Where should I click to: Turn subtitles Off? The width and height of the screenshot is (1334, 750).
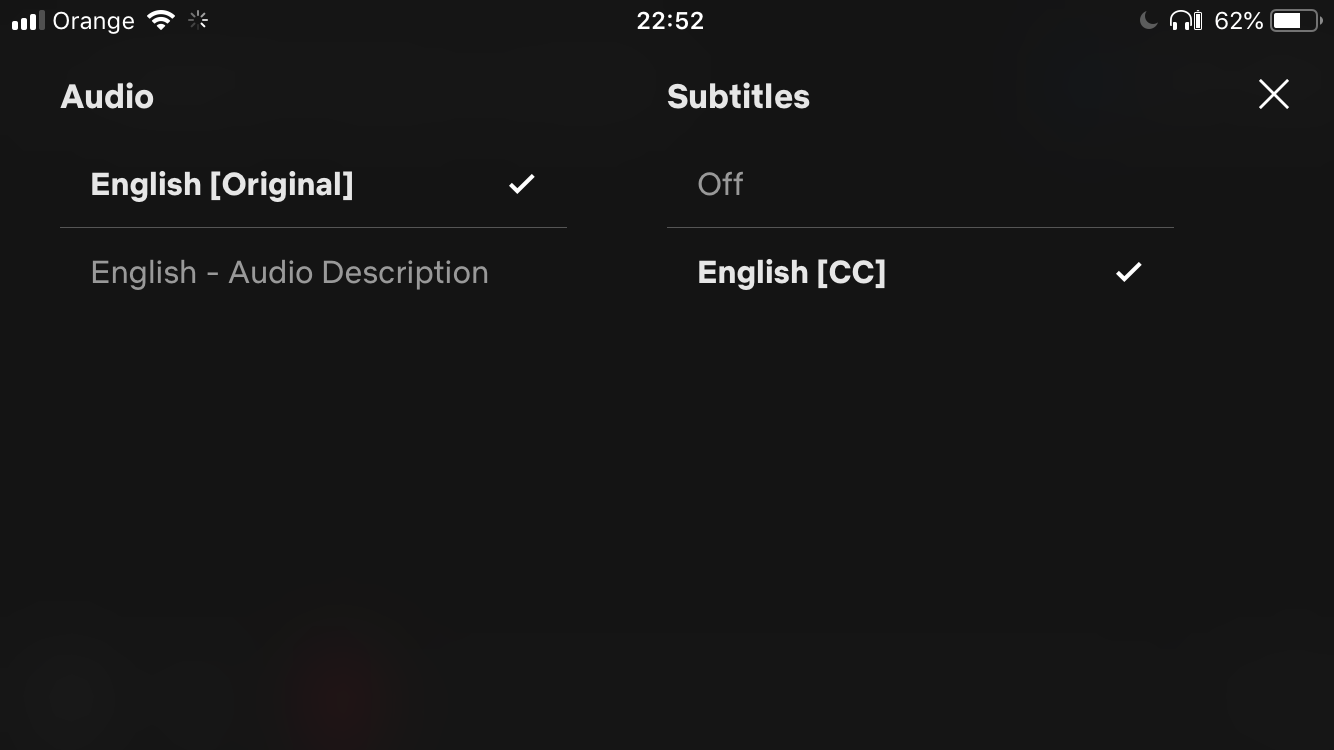point(720,184)
